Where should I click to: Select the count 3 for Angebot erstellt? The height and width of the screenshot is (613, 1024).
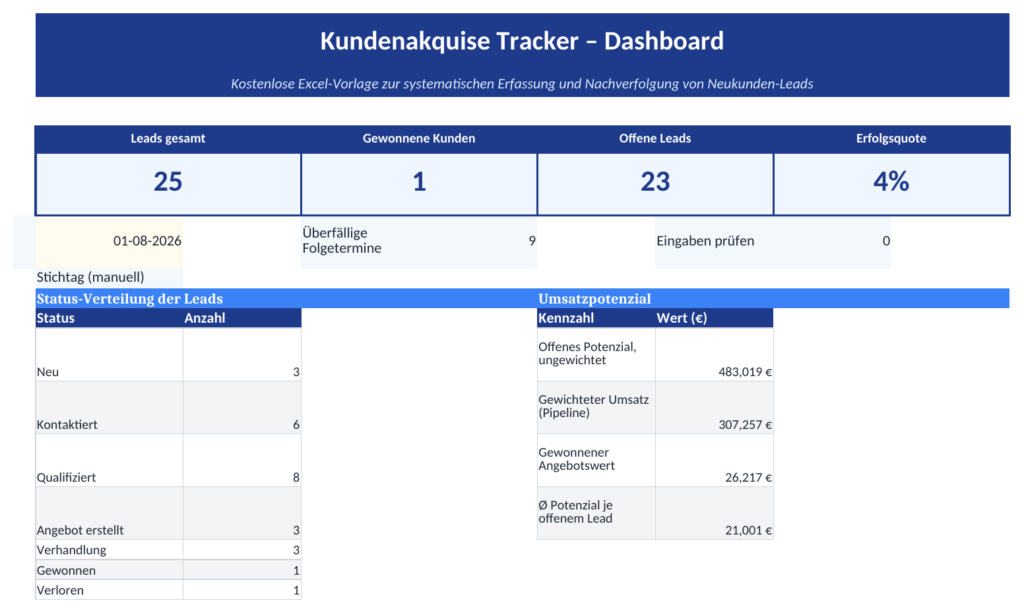tap(296, 530)
